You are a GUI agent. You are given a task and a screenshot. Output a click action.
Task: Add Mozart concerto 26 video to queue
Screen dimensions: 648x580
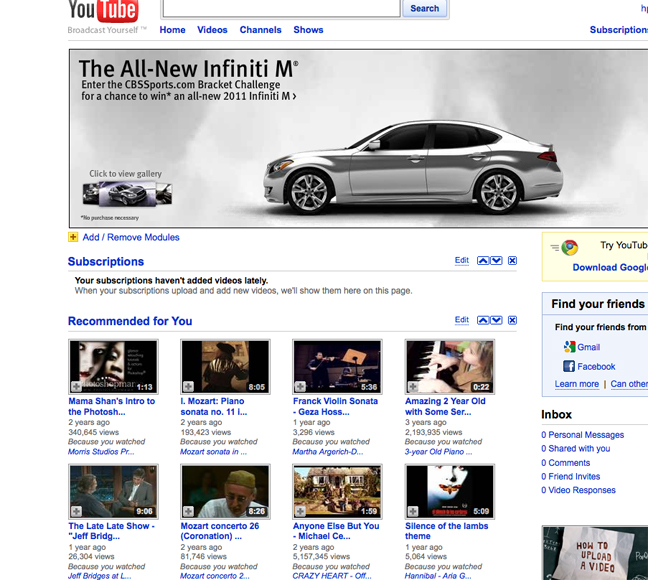(x=188, y=511)
